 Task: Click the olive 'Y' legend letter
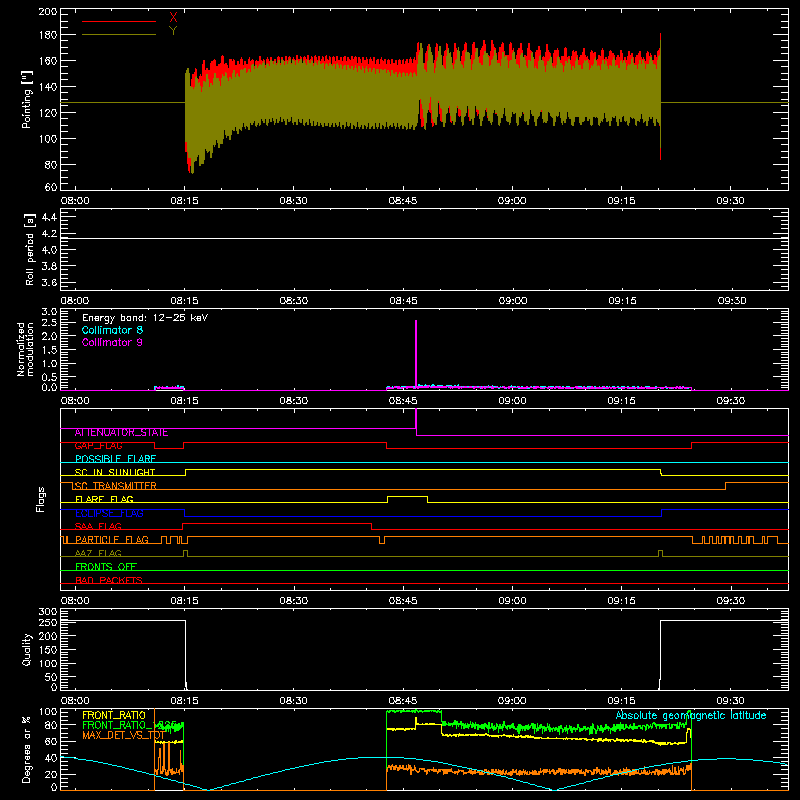(173, 31)
